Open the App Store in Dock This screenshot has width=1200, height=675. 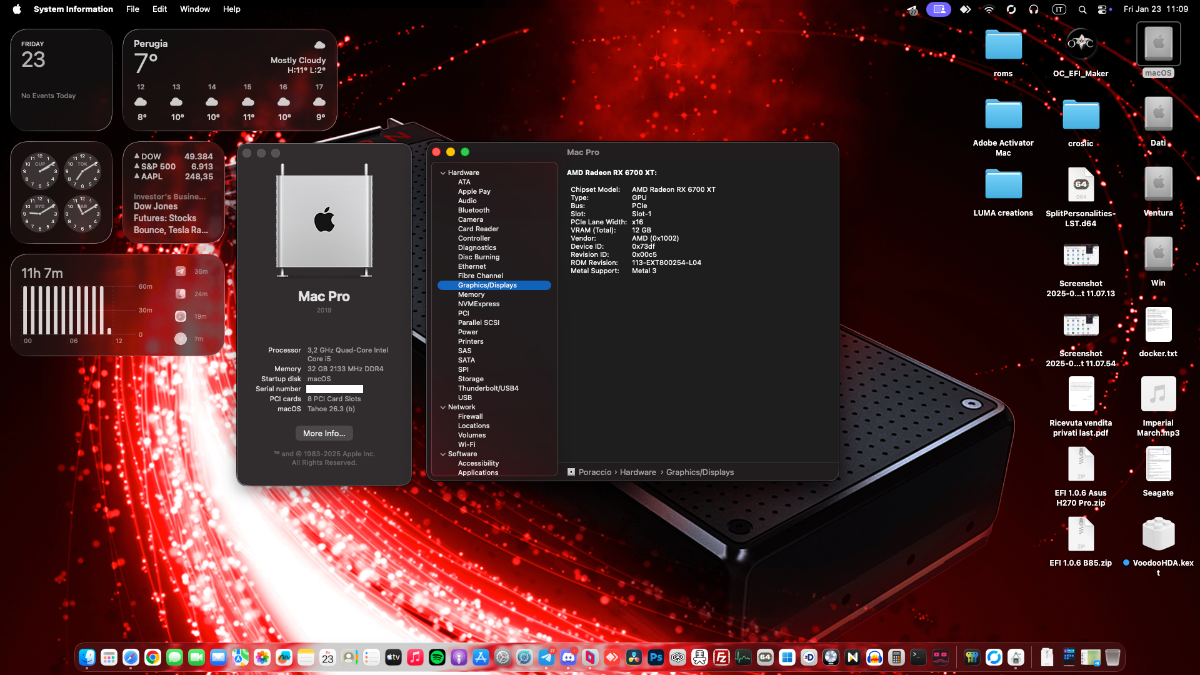tap(481, 658)
